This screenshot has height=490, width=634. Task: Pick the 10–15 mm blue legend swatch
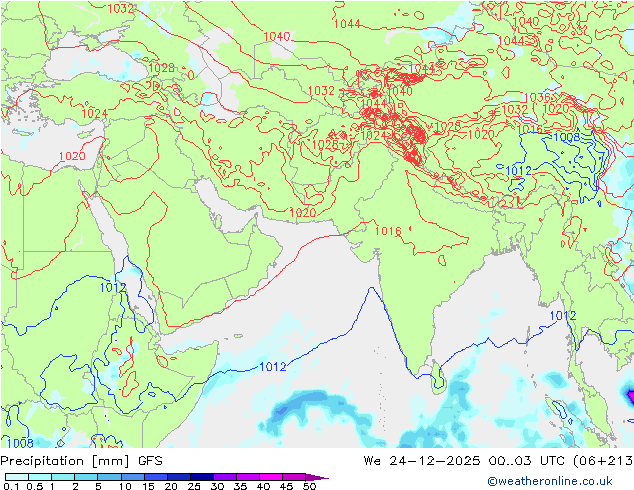point(132,477)
